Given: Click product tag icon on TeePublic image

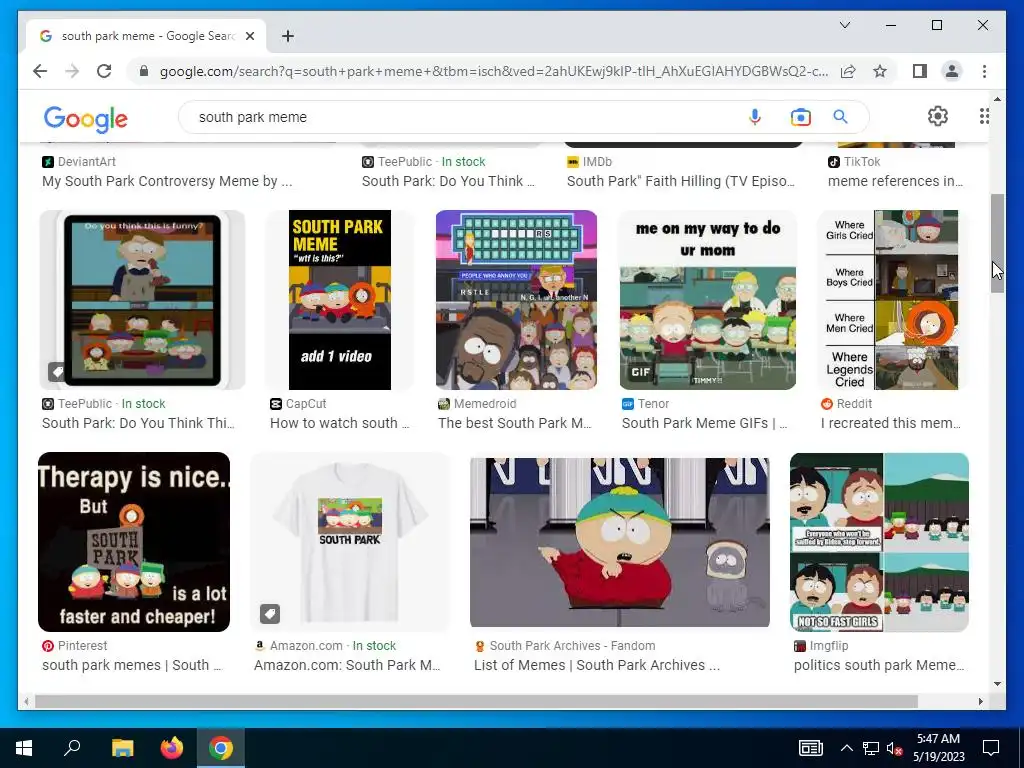Looking at the screenshot, I should (x=57, y=372).
